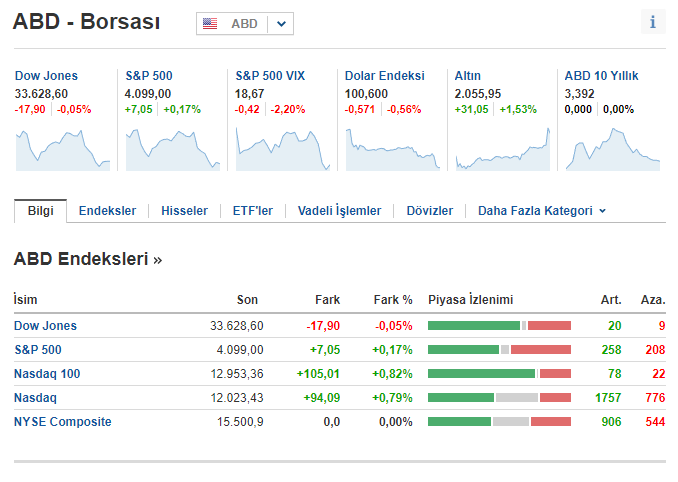The width and height of the screenshot is (678, 482).
Task: Open the ABD country dropdown
Action: click(x=281, y=24)
